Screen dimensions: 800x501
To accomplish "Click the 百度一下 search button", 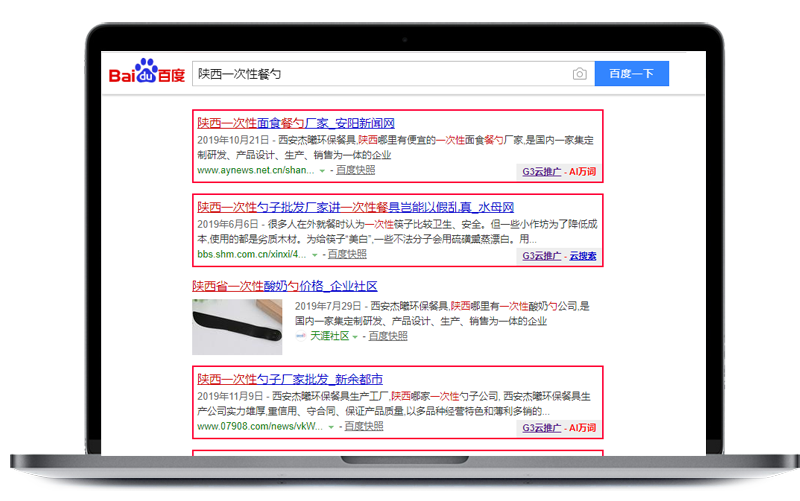I will (x=632, y=74).
